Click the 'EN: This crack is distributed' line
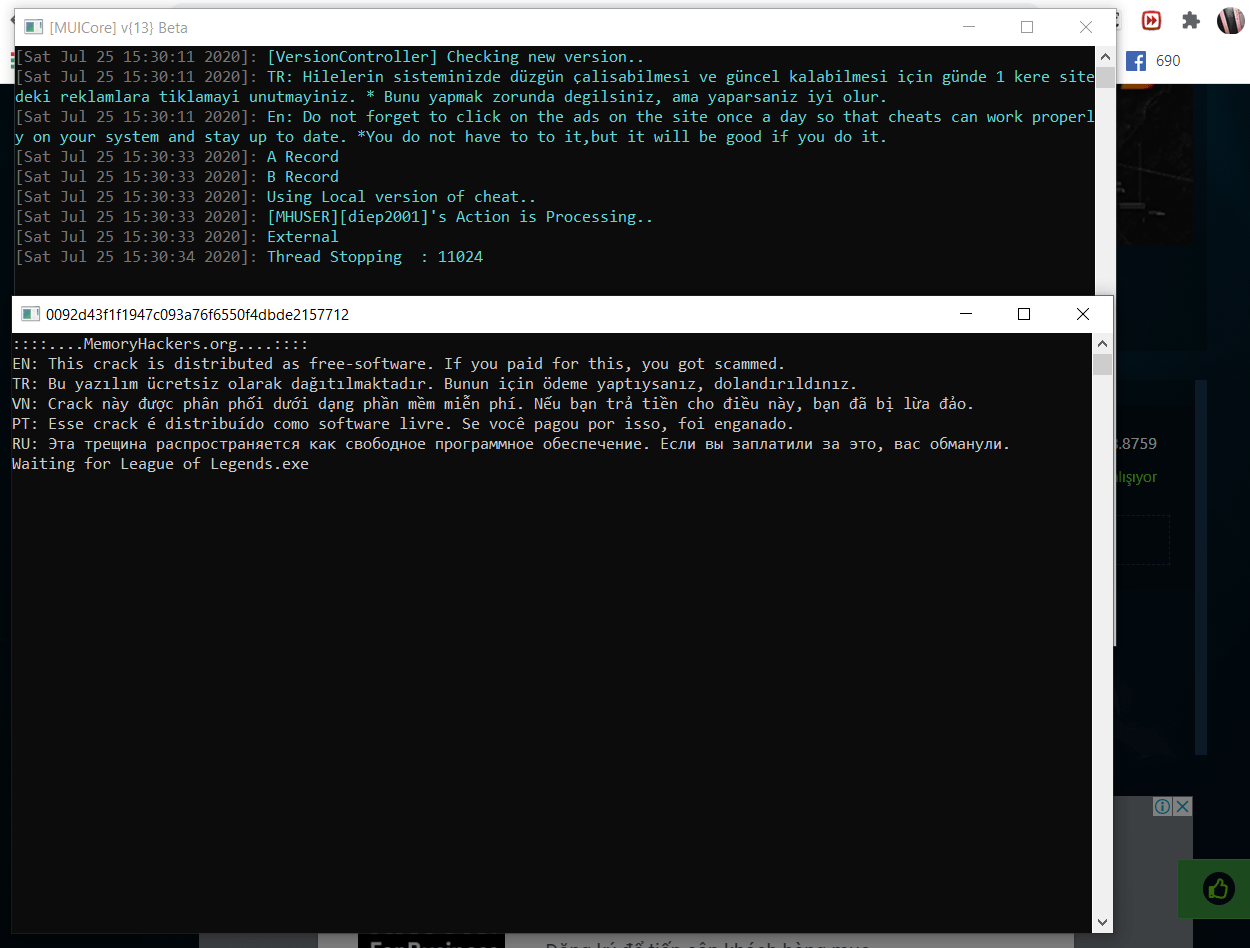Screen dimensions: 1250x948 point(399,364)
